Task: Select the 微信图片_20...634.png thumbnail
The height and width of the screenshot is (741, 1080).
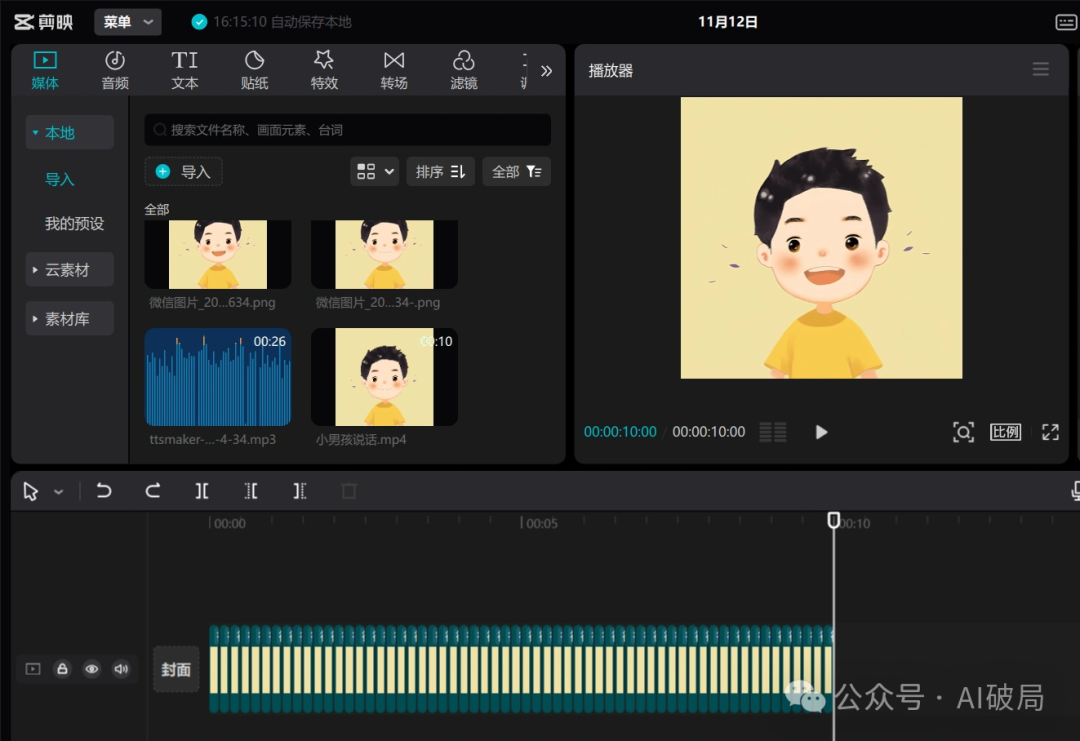Action: point(218,255)
